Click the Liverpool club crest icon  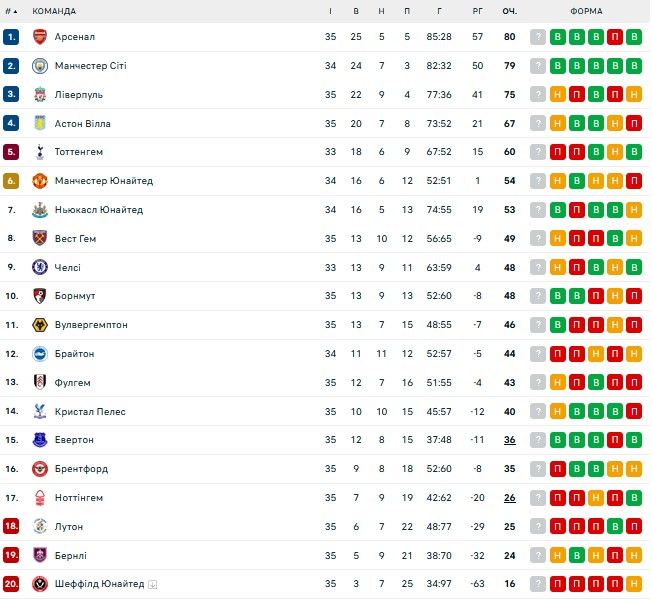click(x=40, y=95)
